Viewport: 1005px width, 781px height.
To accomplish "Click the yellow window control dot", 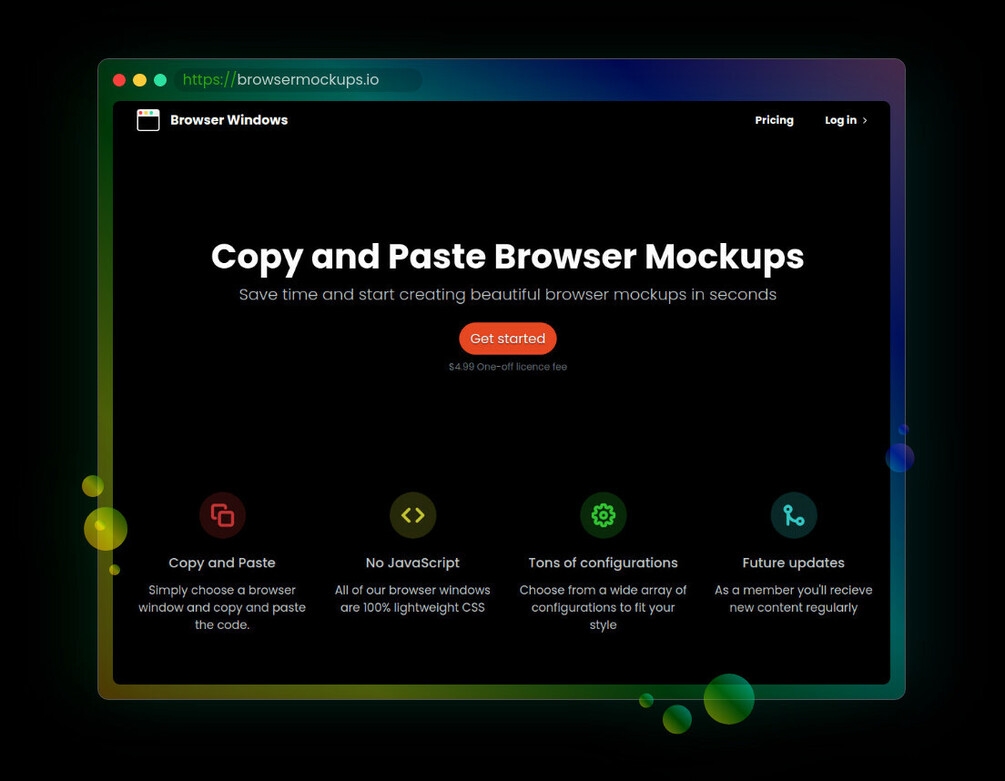I will 140,80.
